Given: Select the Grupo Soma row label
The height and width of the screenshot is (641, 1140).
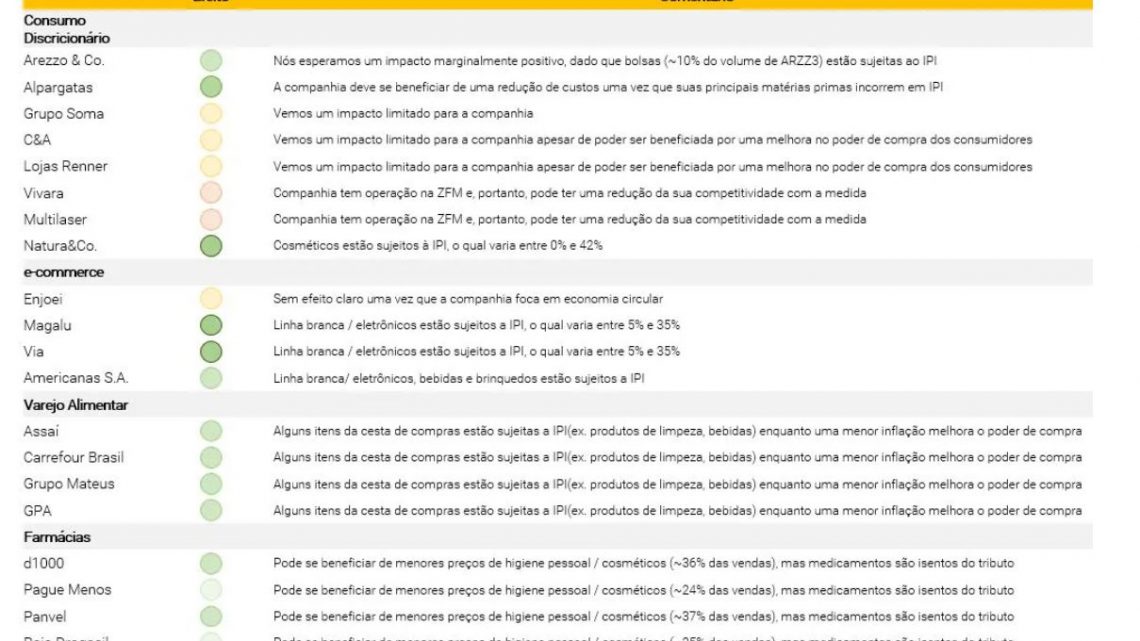Looking at the screenshot, I should [63, 113].
